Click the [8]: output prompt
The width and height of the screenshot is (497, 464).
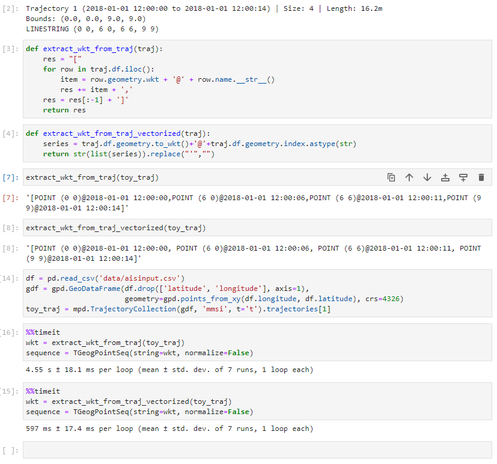(x=10, y=249)
